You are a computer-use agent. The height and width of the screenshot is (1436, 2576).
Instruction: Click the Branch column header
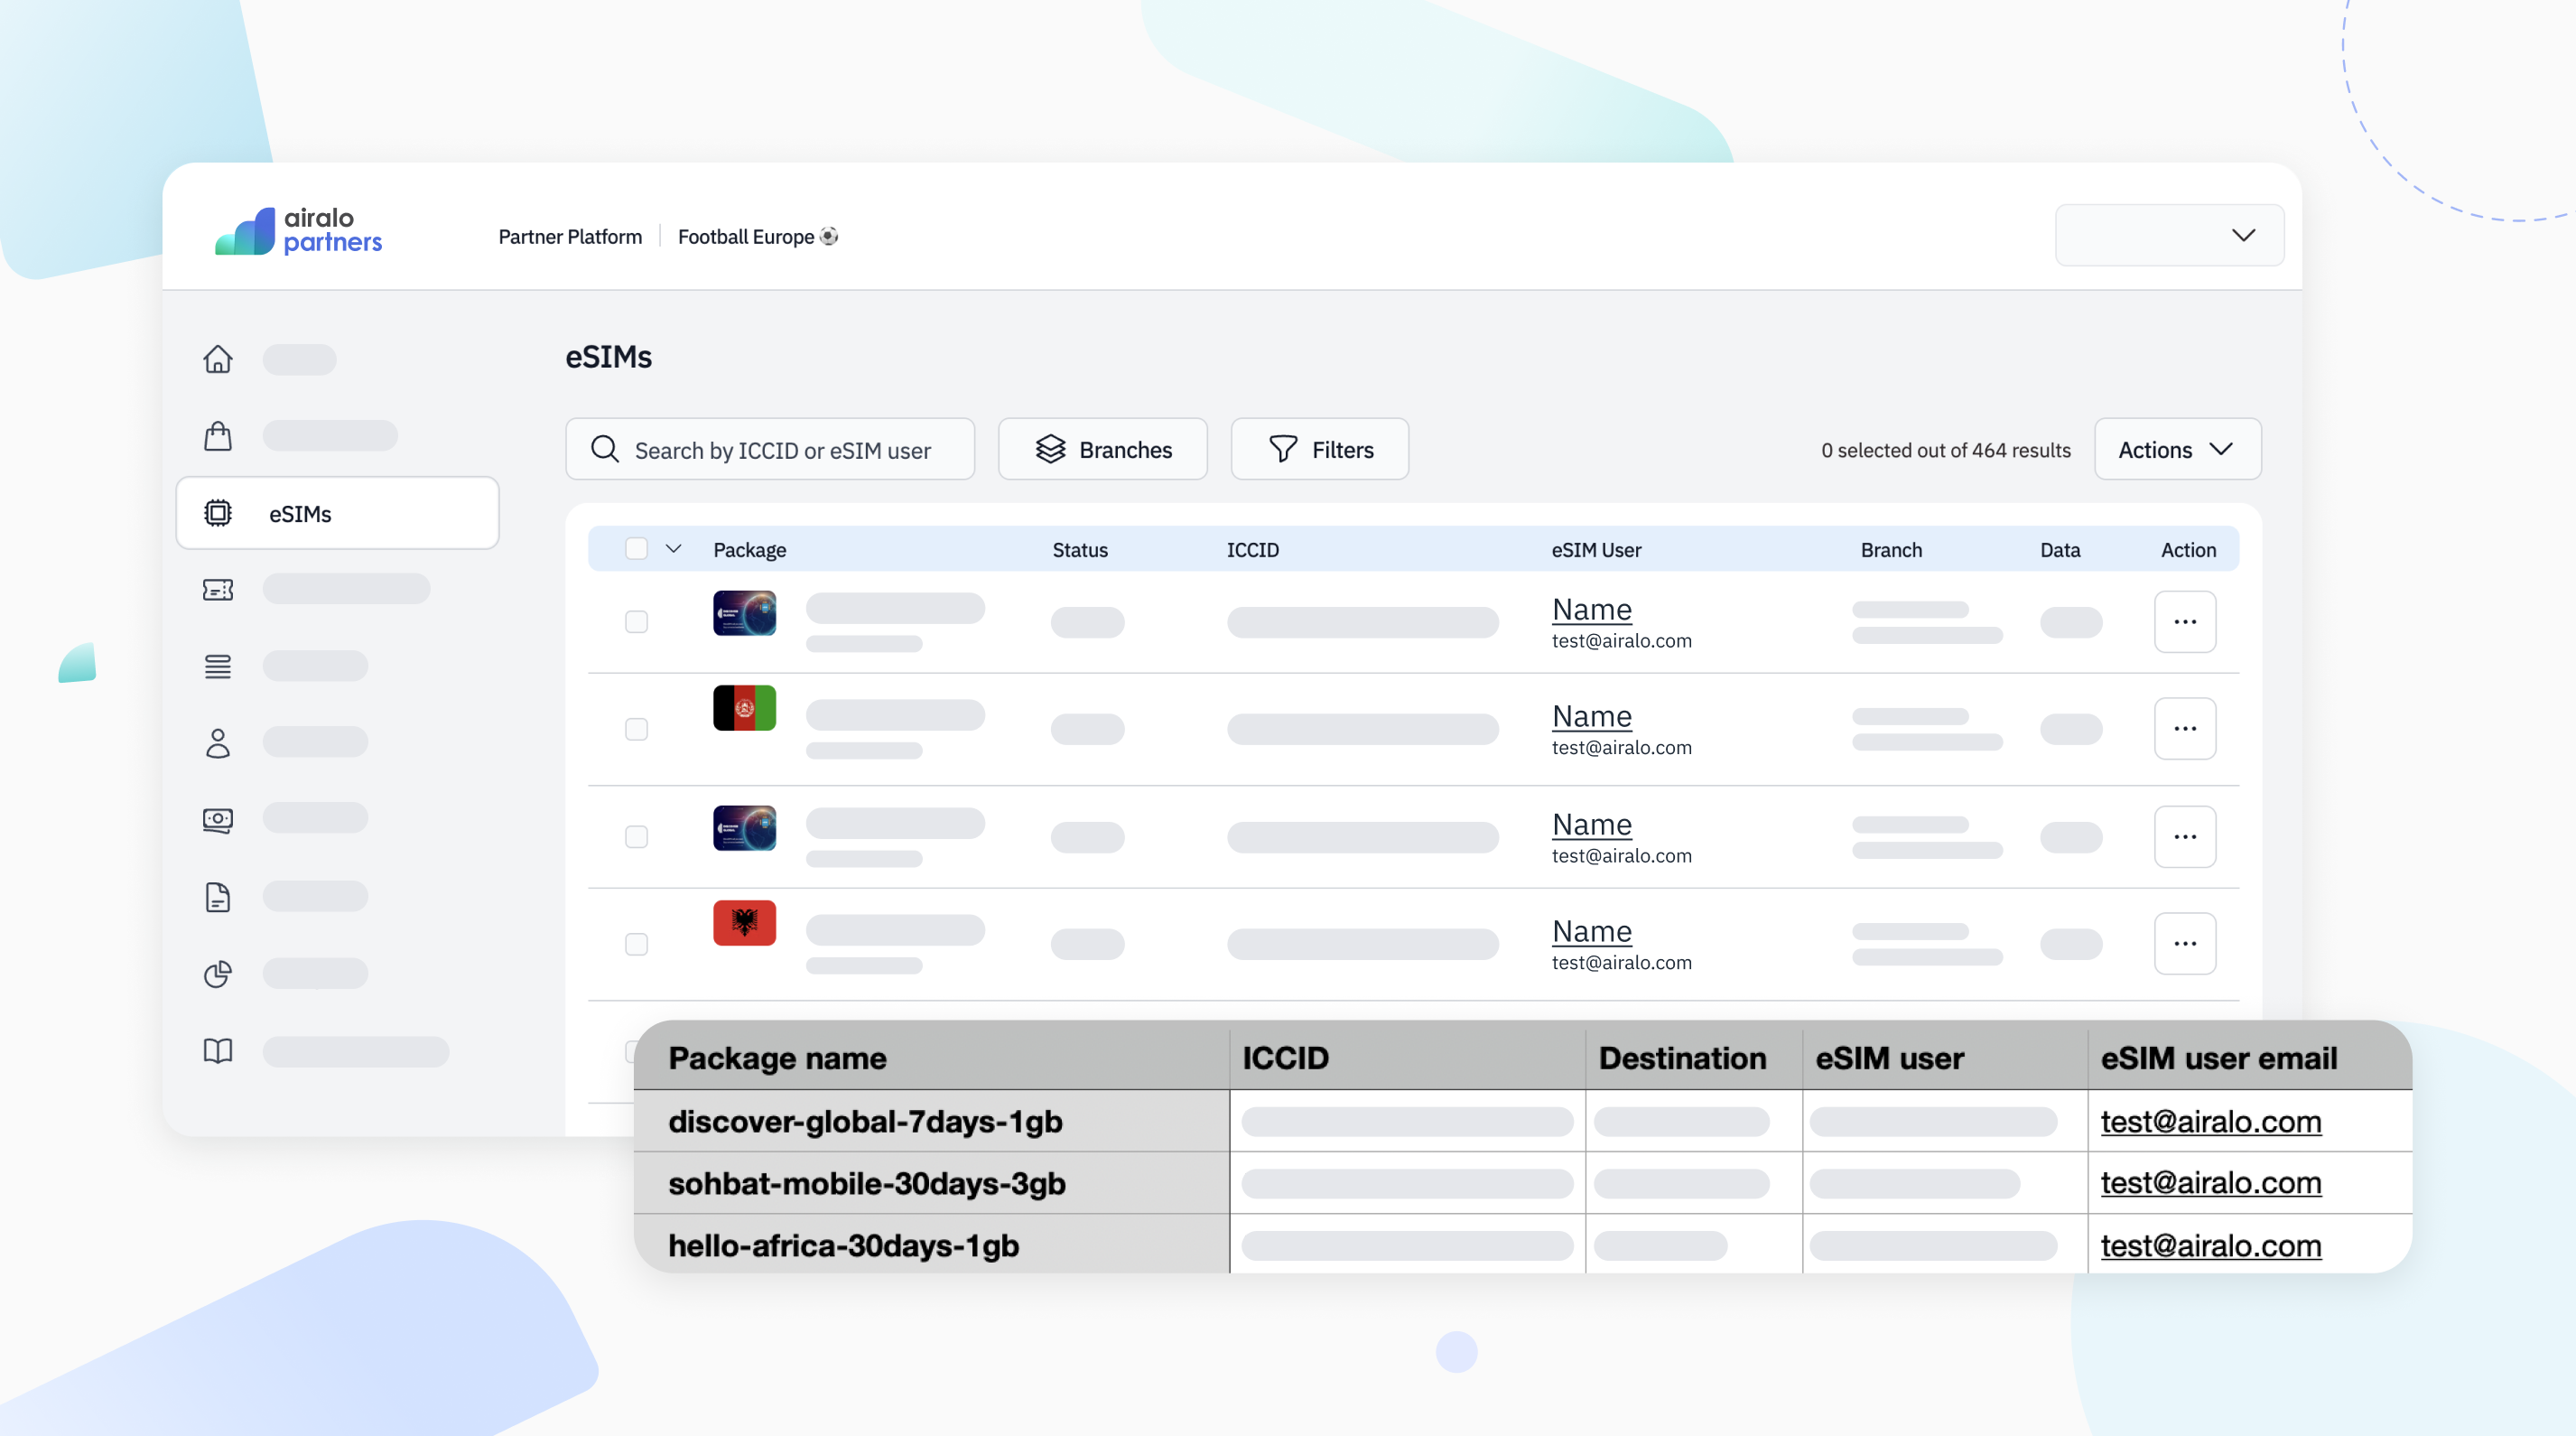coord(1891,549)
